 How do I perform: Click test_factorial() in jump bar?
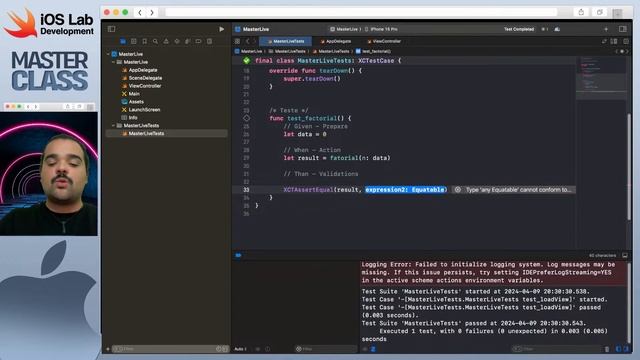[373, 51]
